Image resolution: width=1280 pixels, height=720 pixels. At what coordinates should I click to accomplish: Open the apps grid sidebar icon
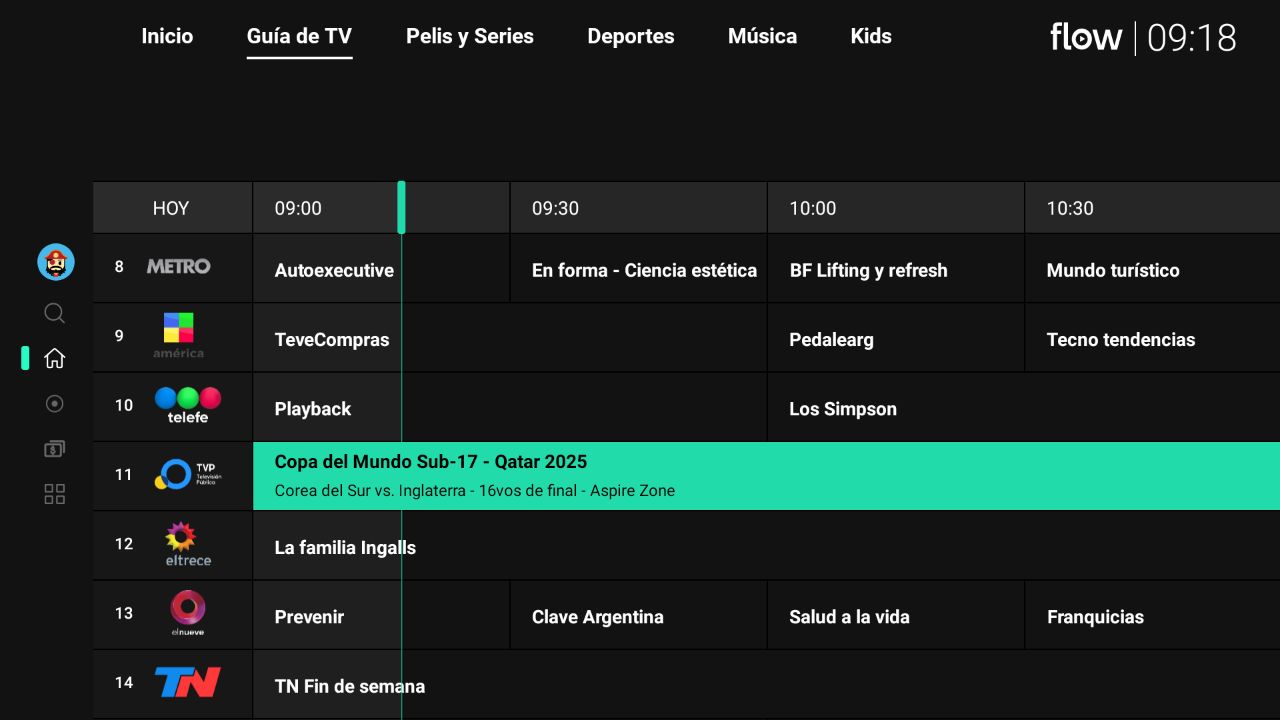pyautogui.click(x=55, y=494)
